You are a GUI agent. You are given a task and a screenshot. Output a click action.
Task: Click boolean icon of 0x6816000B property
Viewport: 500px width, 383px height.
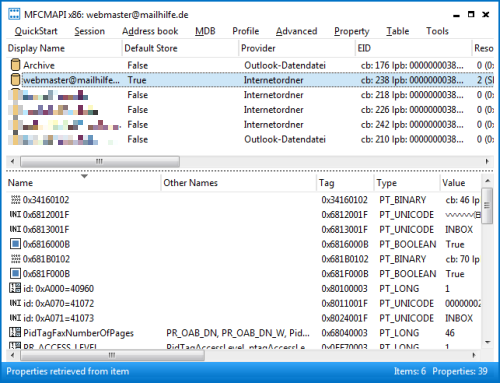click(15, 244)
